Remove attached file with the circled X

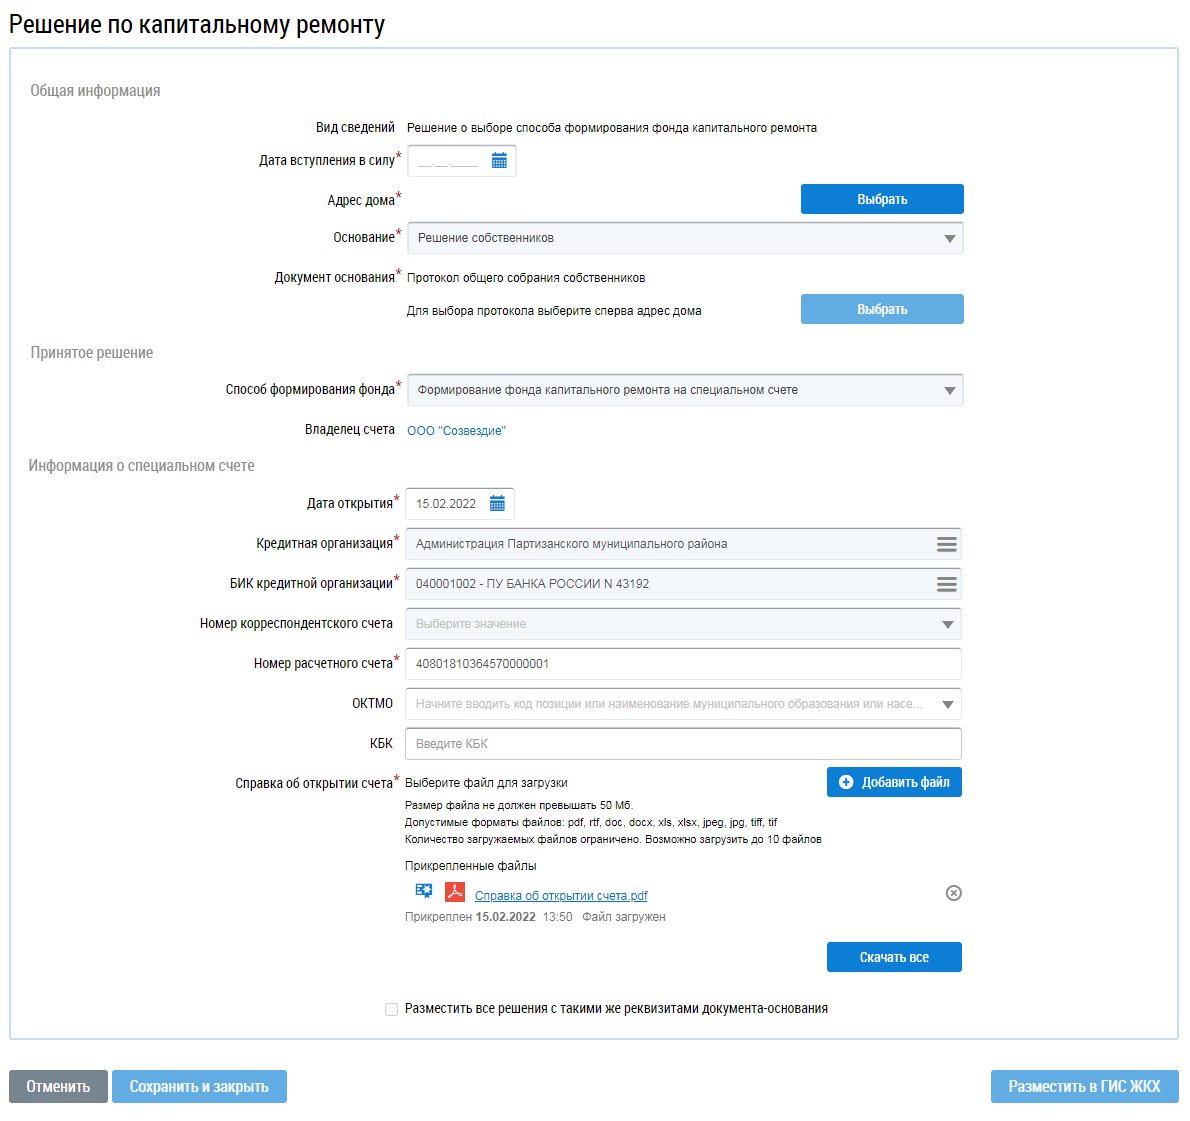[954, 893]
